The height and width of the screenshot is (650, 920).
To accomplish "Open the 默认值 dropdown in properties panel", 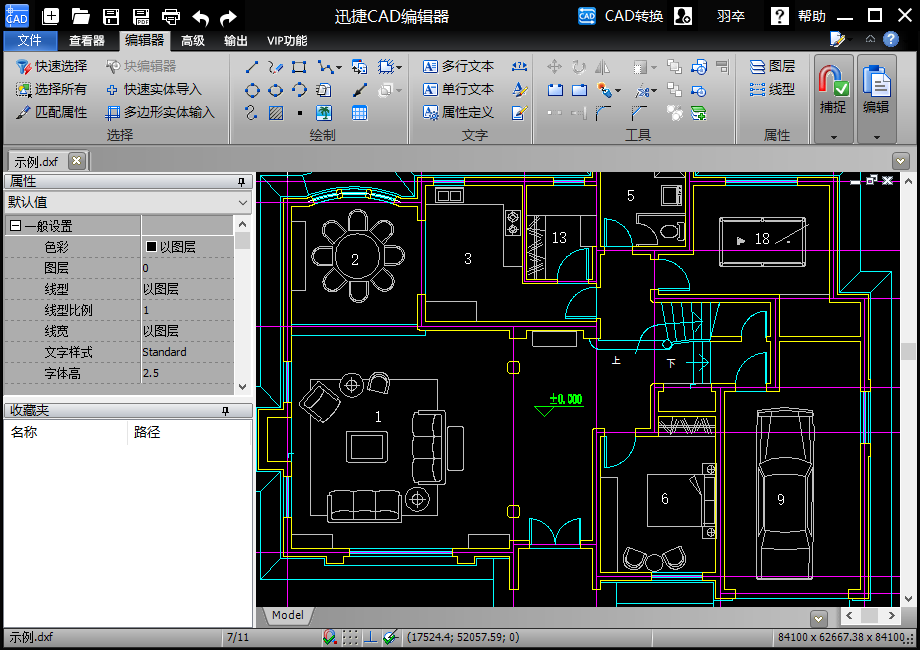I will point(128,202).
